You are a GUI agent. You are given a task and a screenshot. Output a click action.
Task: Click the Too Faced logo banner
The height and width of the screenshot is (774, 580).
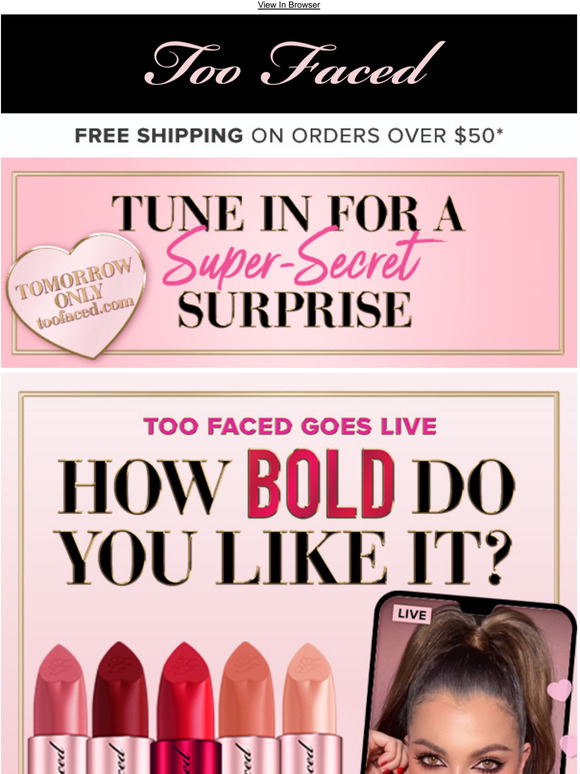coord(289,64)
